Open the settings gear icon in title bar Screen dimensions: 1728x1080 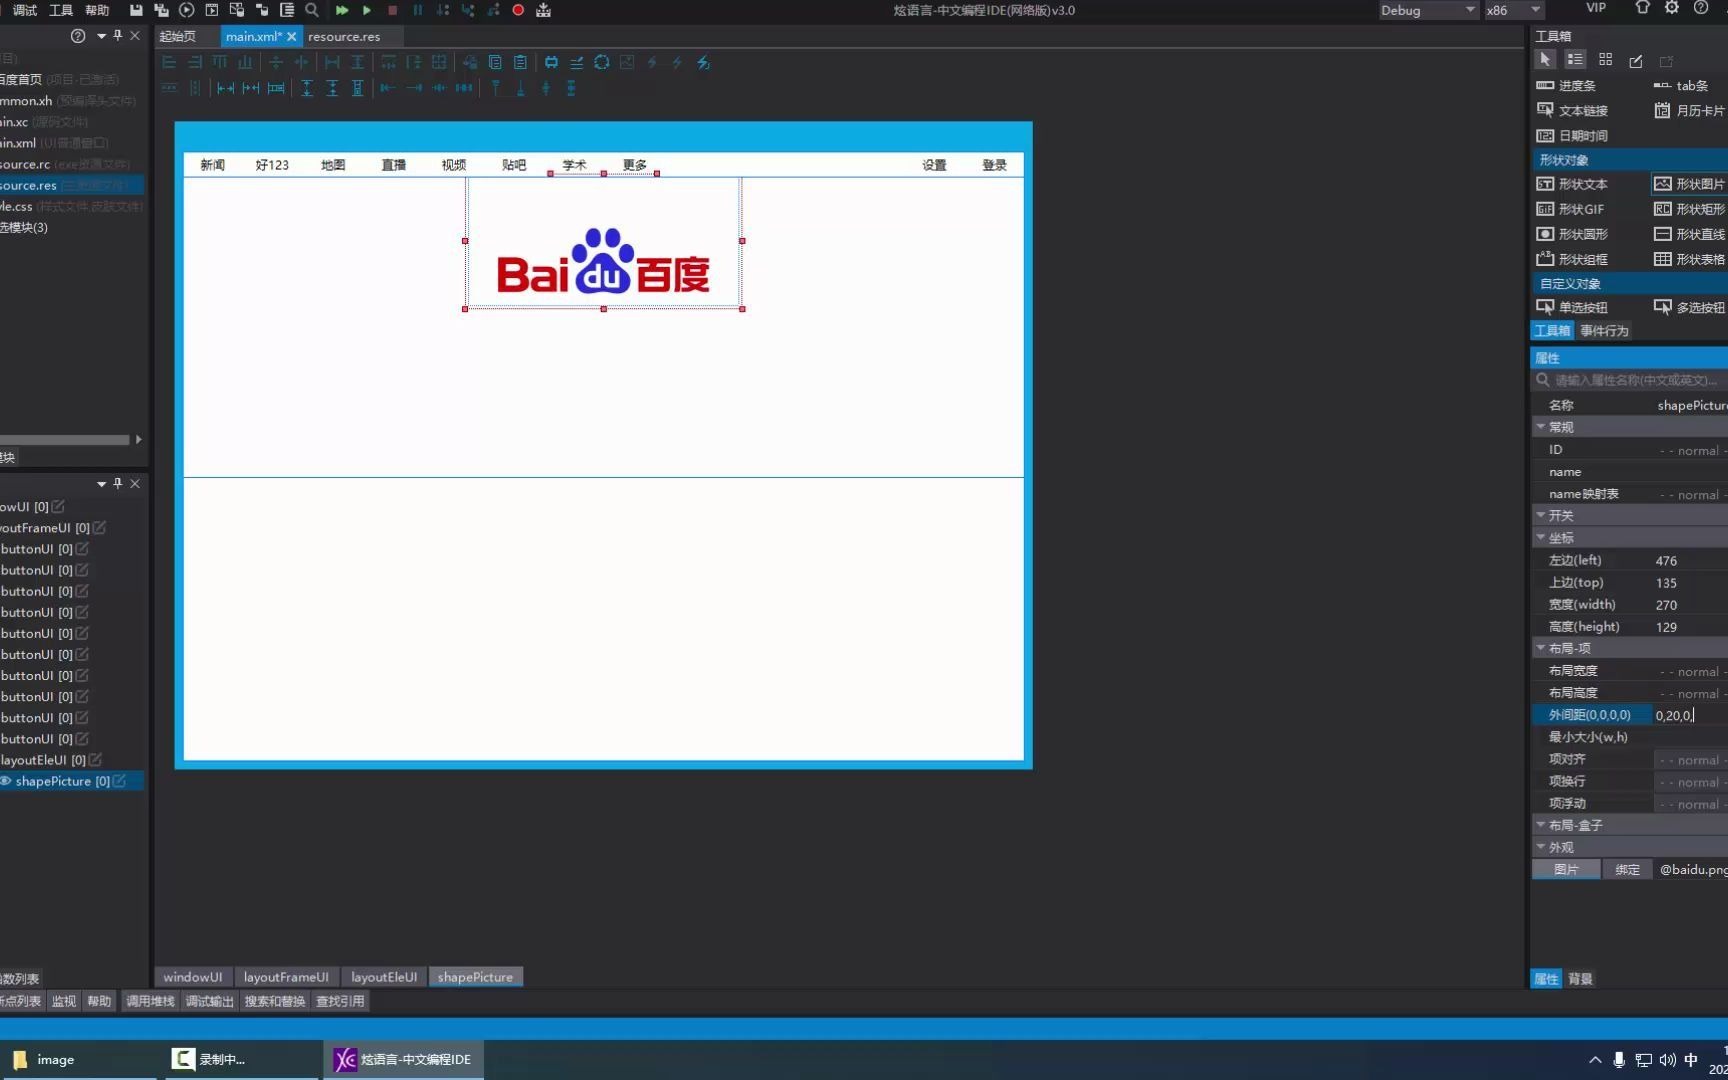pos(1672,8)
